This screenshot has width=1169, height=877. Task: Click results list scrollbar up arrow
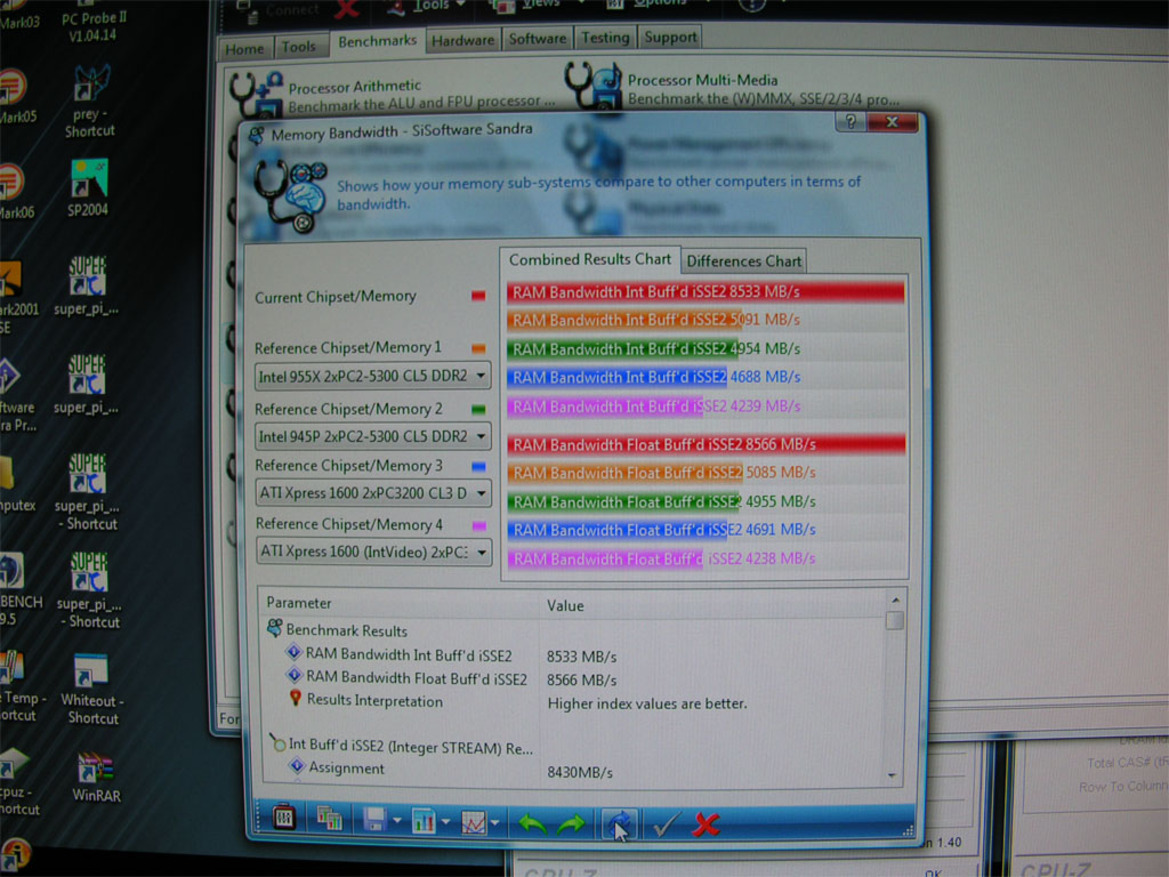pos(895,600)
